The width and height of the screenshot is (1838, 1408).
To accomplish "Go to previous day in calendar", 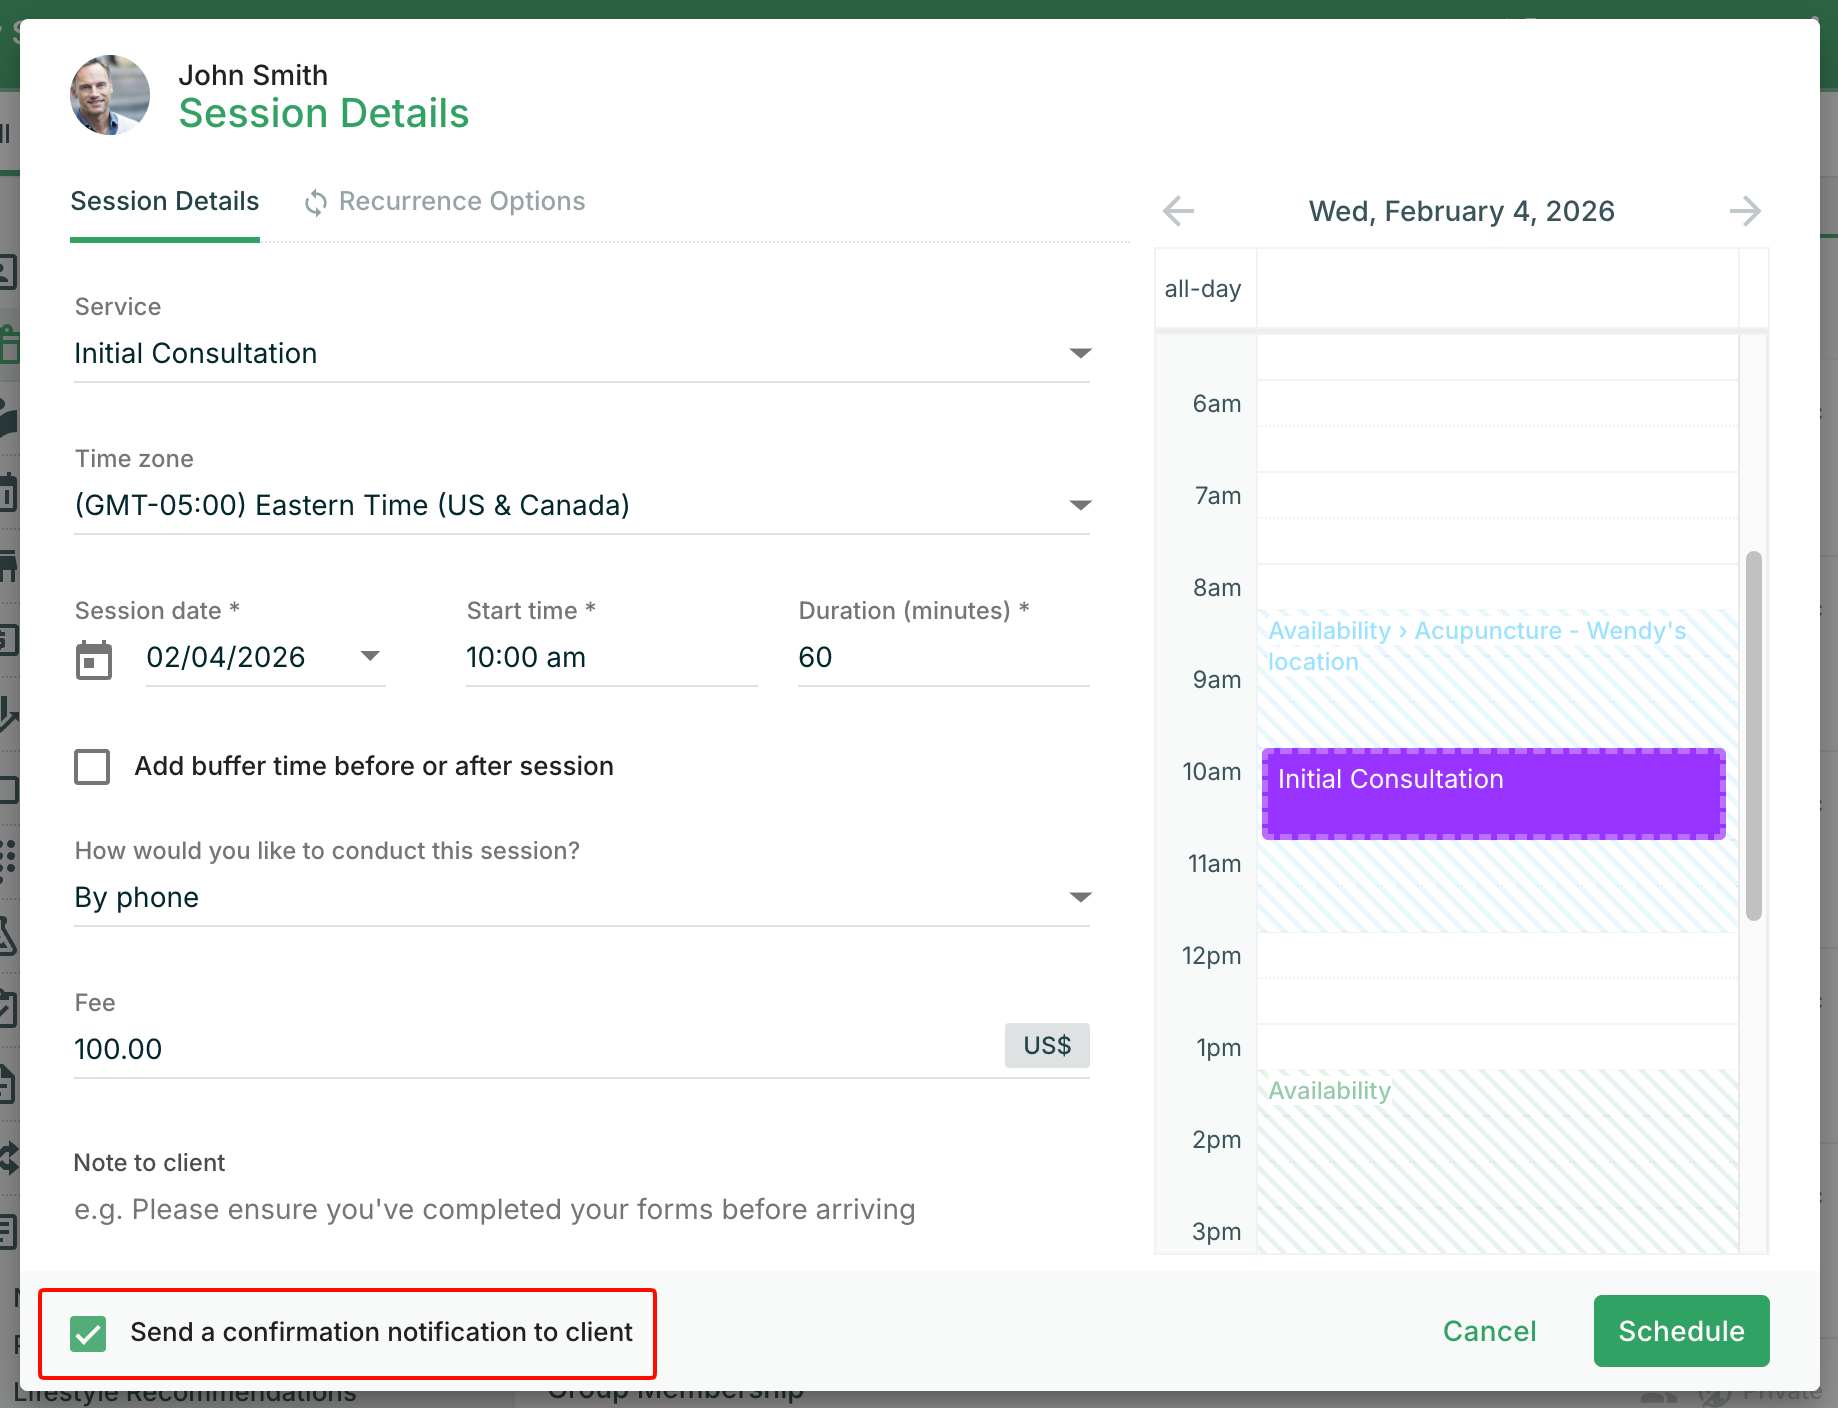I will tap(1179, 211).
